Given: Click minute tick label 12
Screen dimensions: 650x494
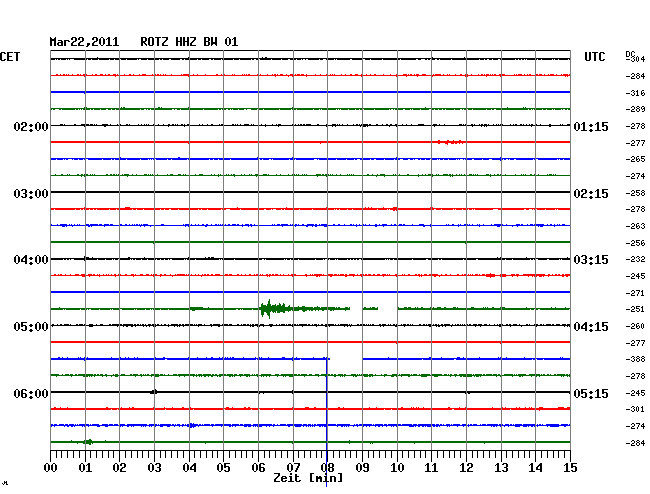Looking at the screenshot, I should coord(466,468).
